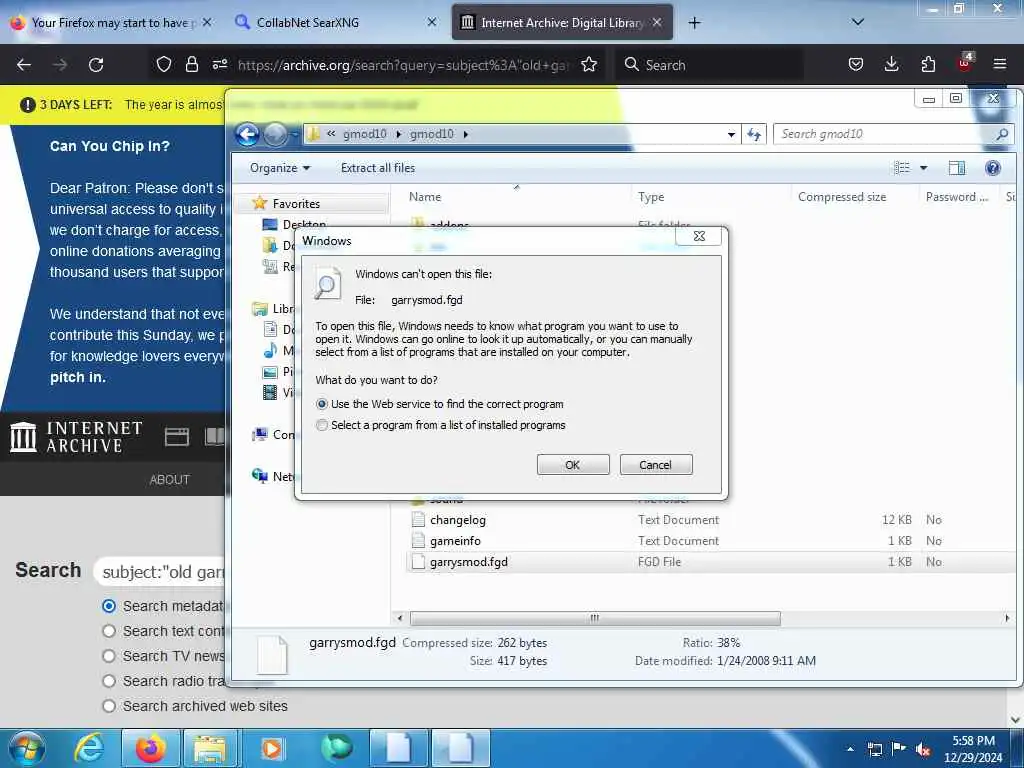The width and height of the screenshot is (1024, 768).
Task: Open the media player taskbar icon
Action: [x=272, y=748]
